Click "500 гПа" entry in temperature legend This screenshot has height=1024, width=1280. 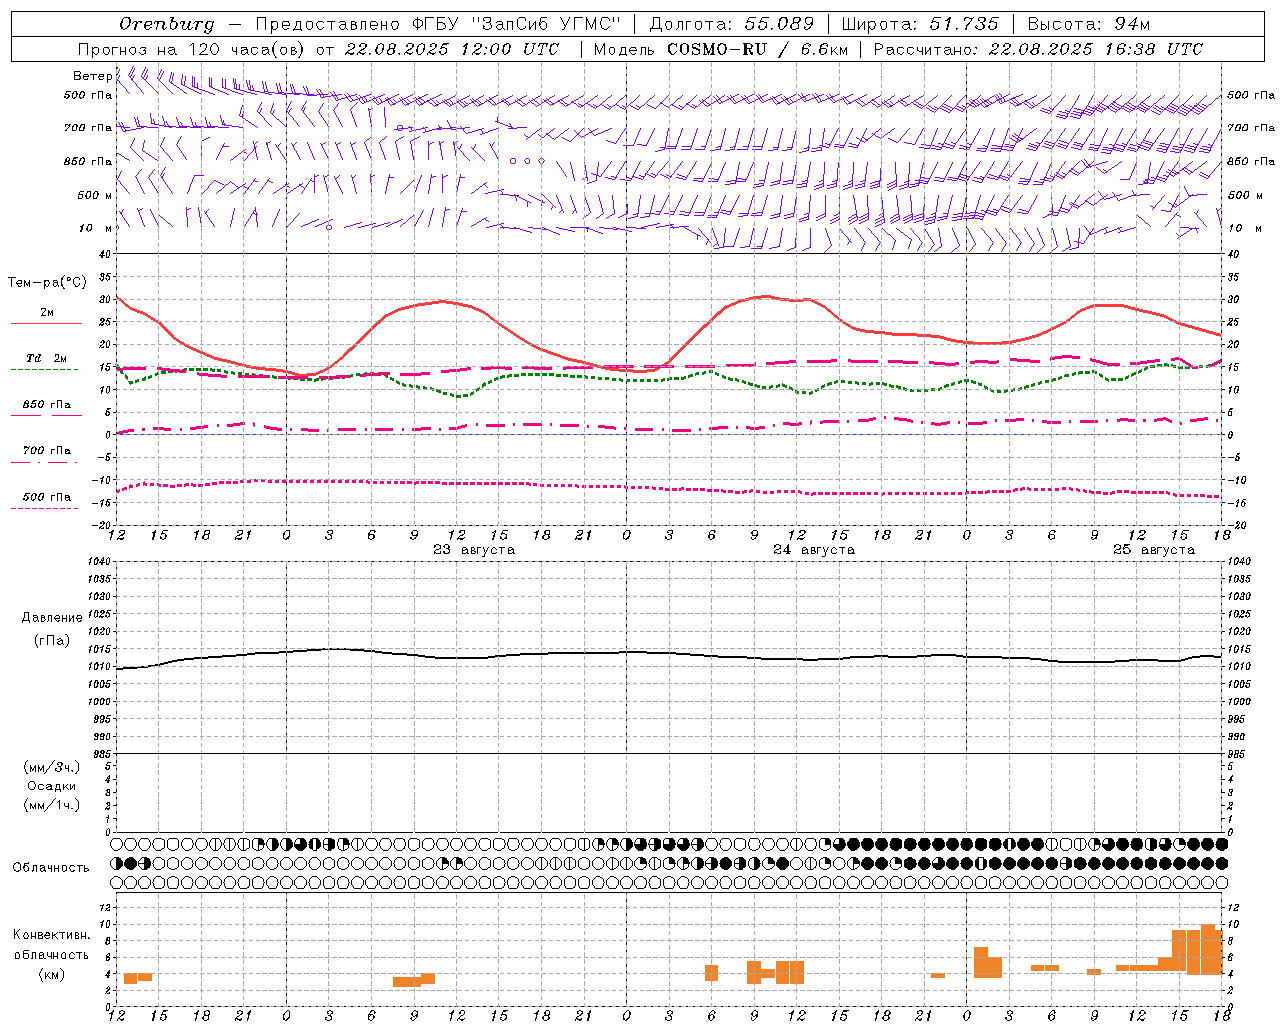[46, 497]
